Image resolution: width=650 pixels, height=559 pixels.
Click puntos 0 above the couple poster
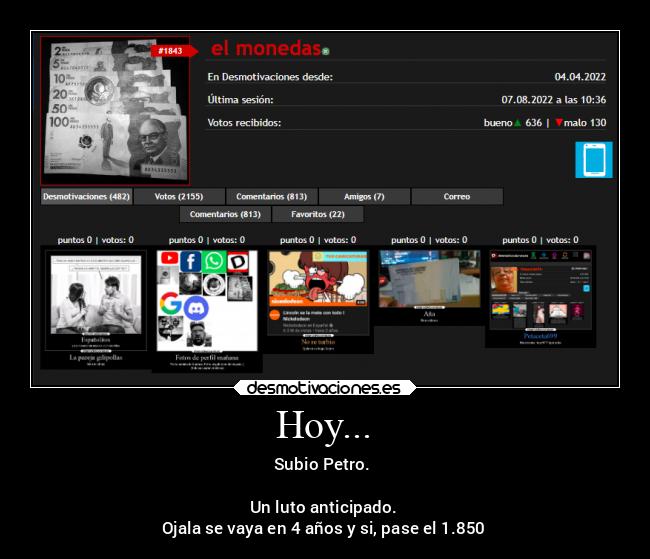point(75,240)
